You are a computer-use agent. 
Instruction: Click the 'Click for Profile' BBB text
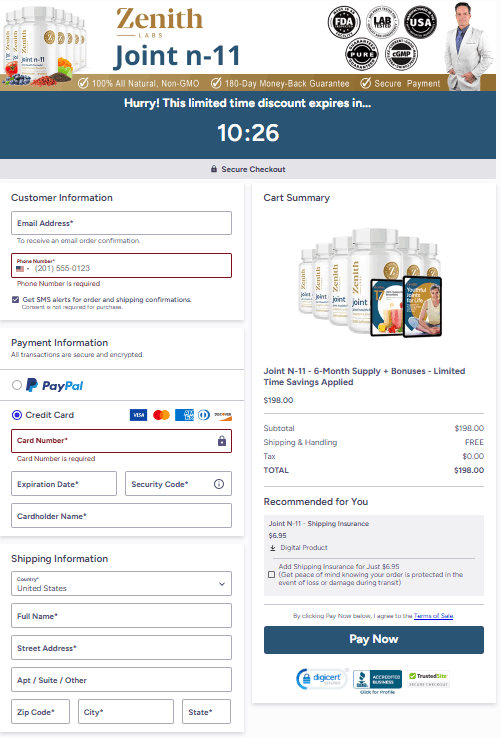(x=378, y=692)
